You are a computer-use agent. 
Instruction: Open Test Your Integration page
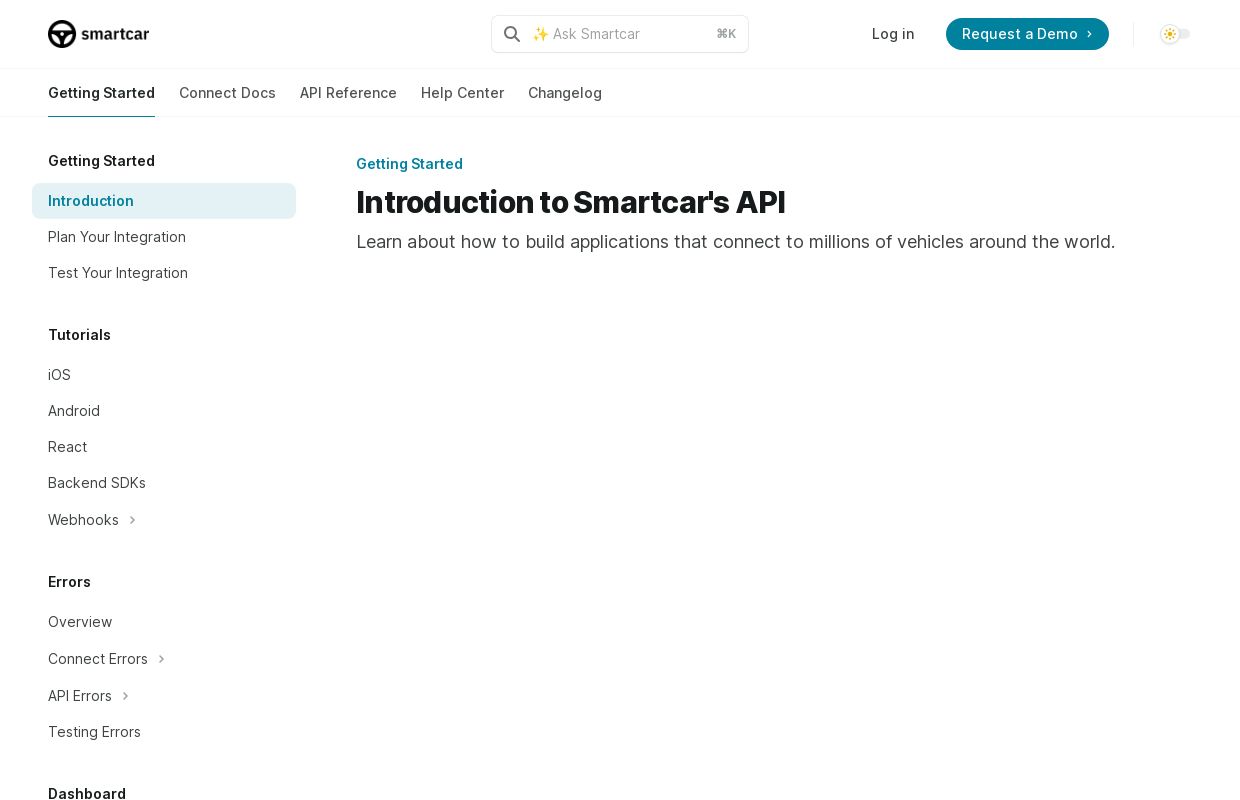[x=164, y=273]
